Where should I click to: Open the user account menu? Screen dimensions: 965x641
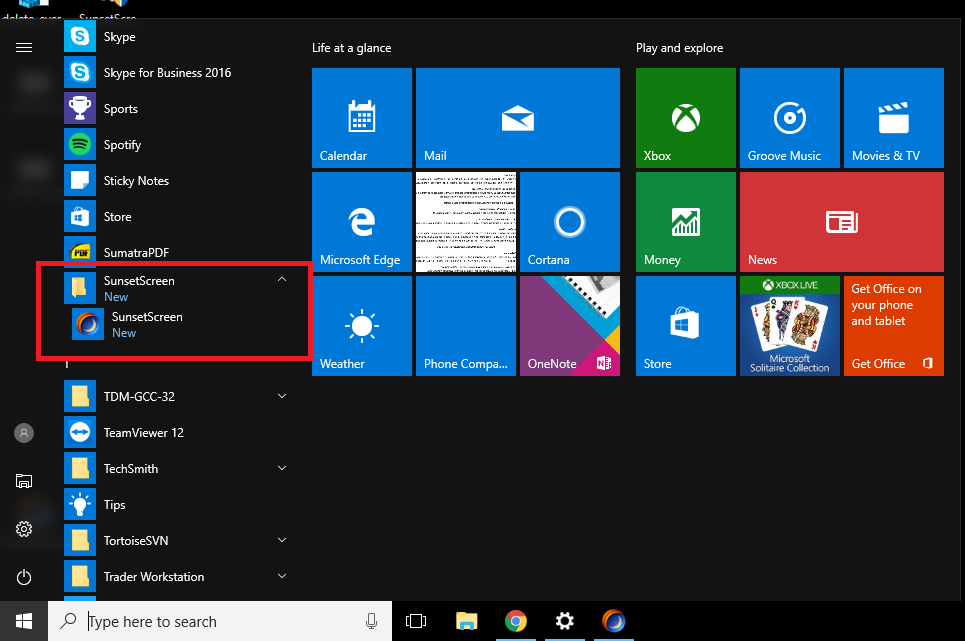24,433
